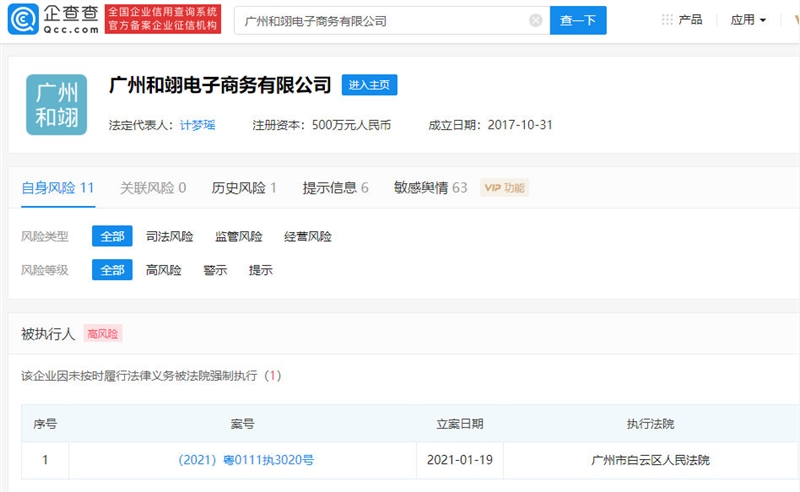800x492 pixels.
Task: Open the 提示信息 tab
Action: (x=336, y=188)
